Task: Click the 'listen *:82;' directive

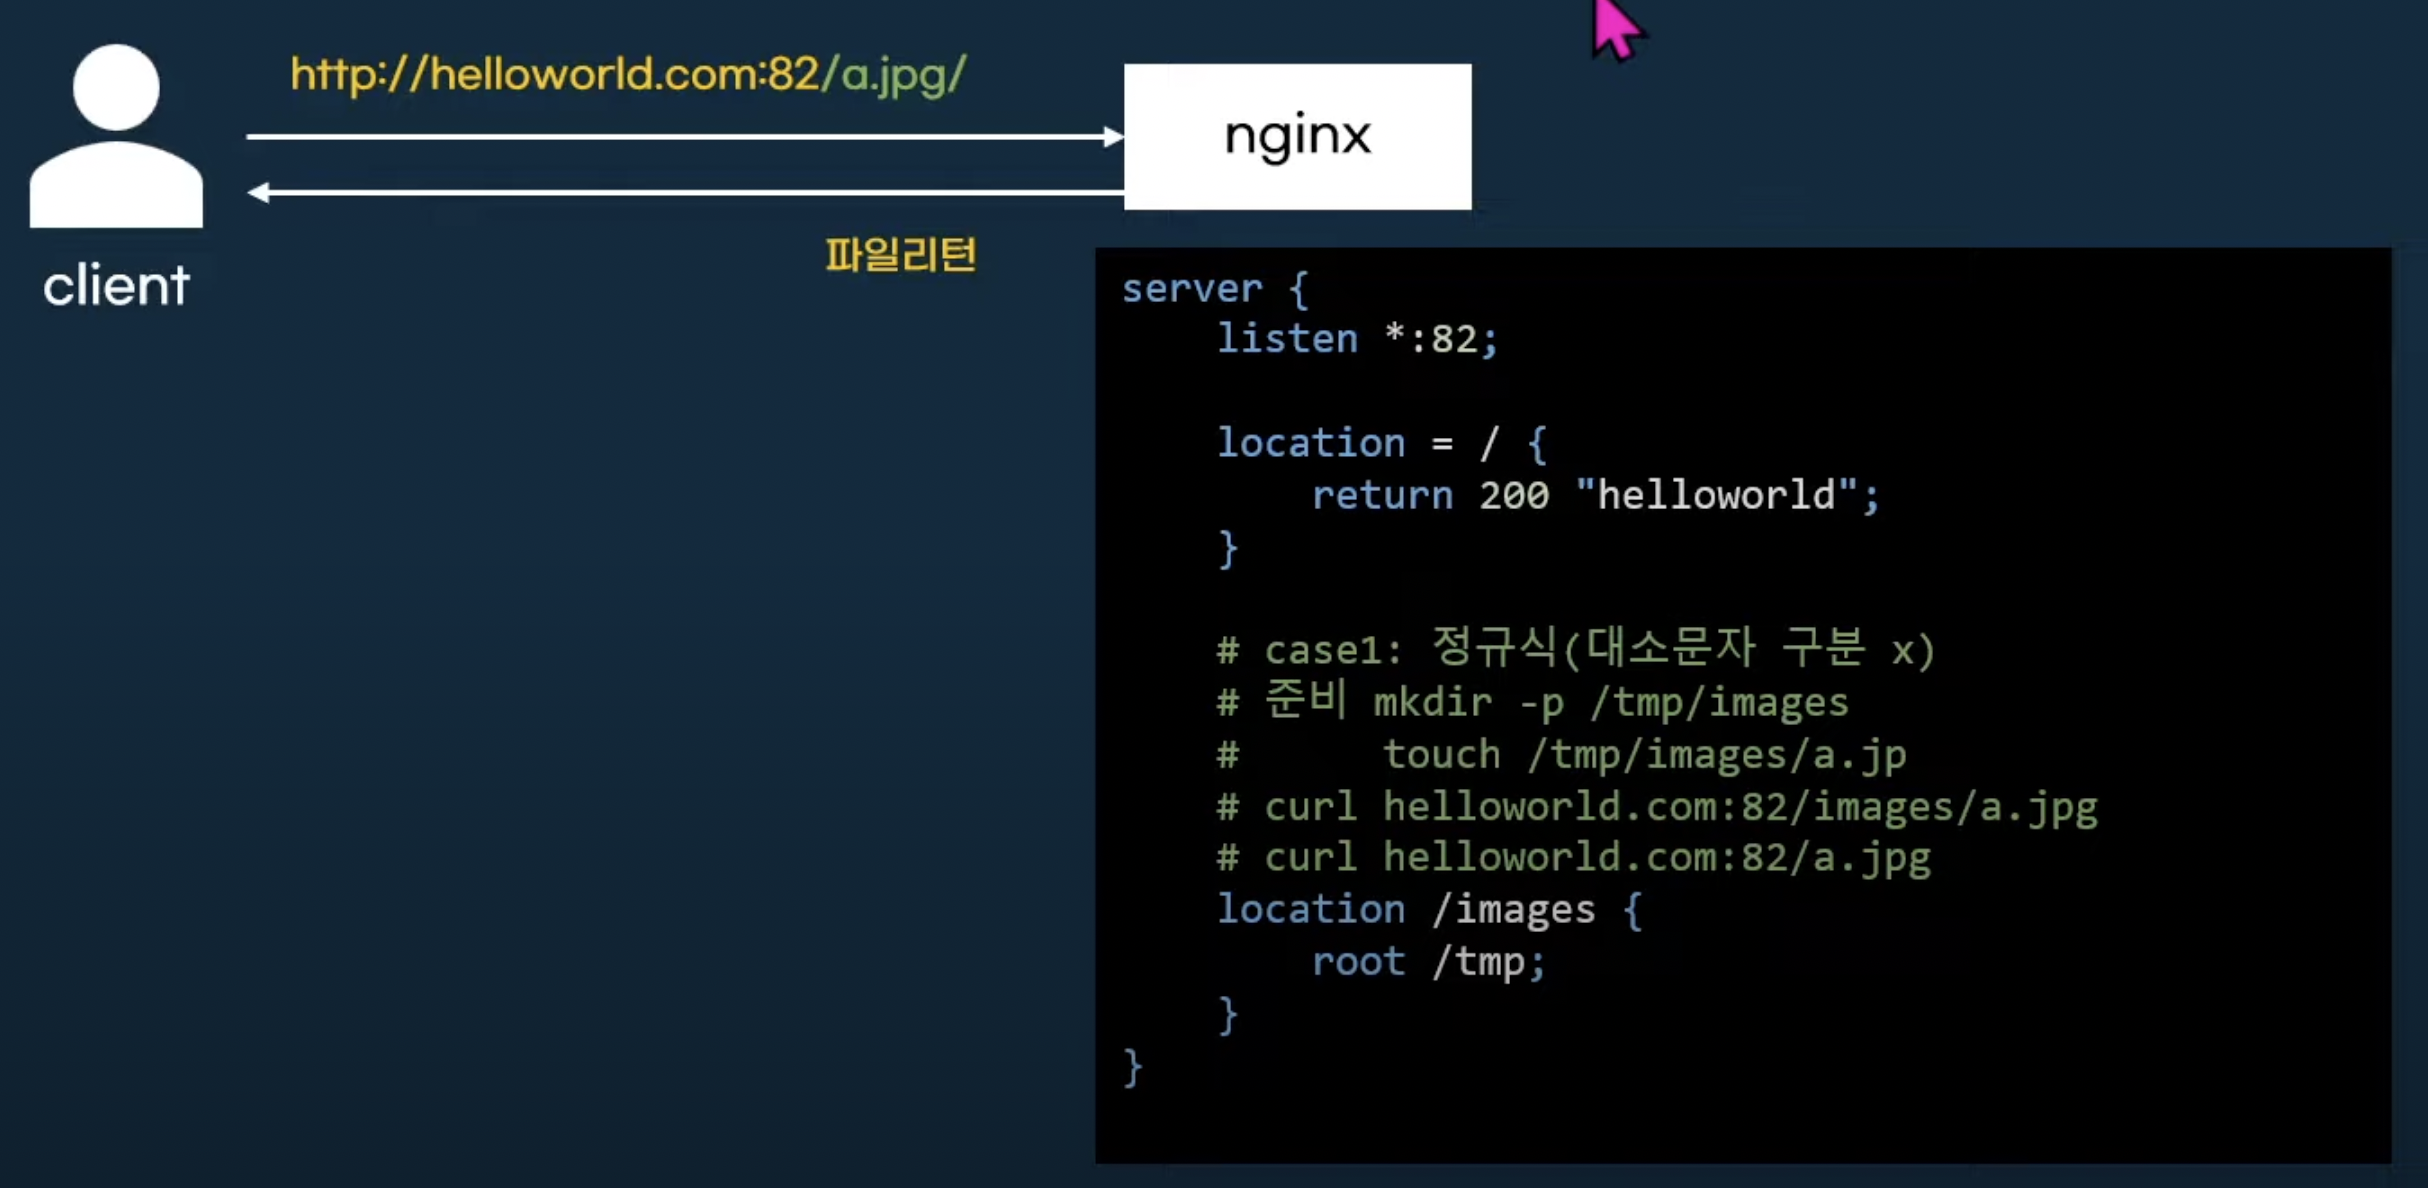Action: coord(1356,339)
